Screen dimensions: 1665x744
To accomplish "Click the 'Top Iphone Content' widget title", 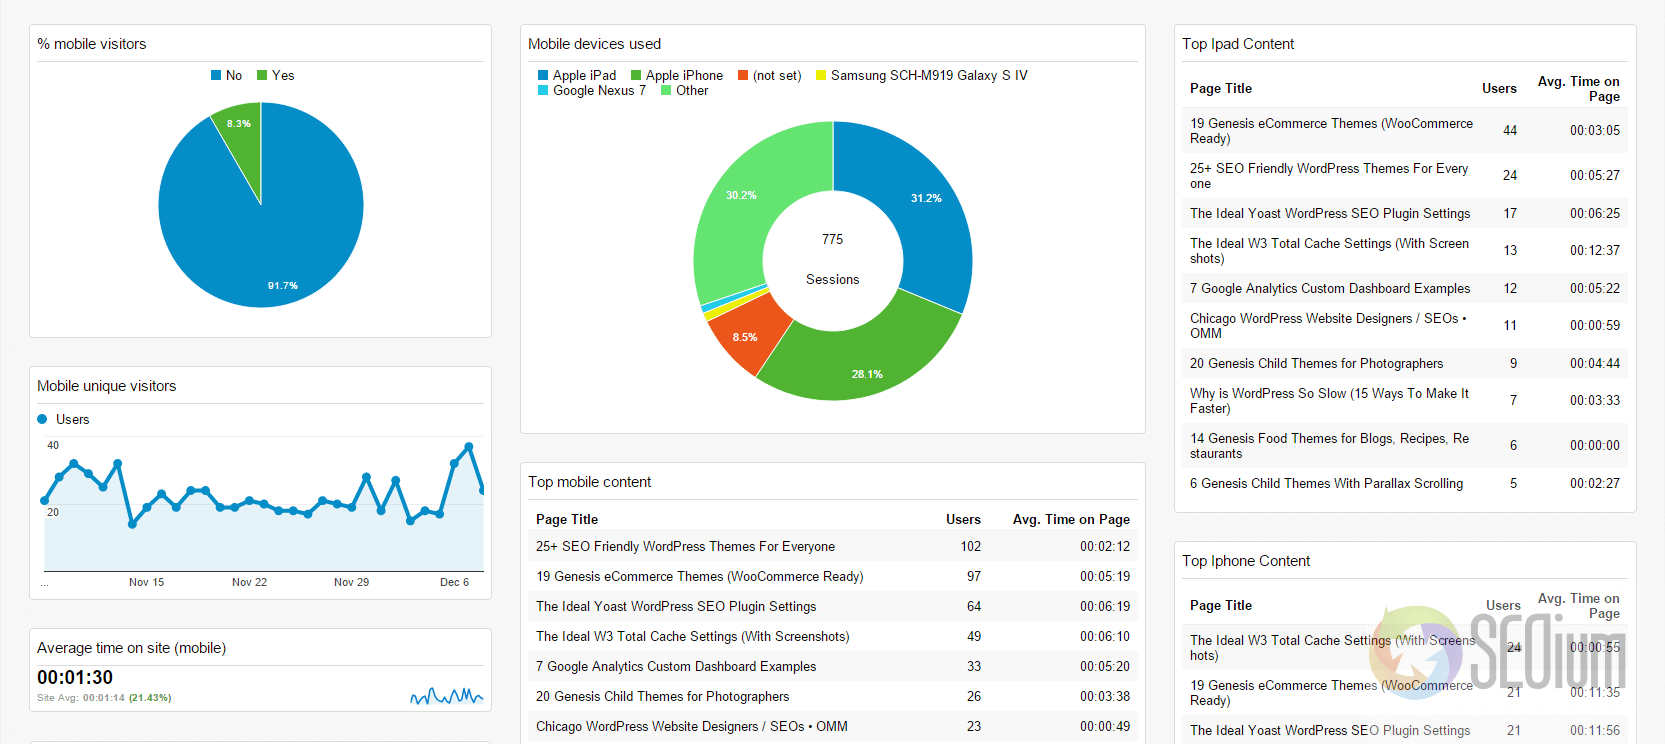I will [1246, 561].
